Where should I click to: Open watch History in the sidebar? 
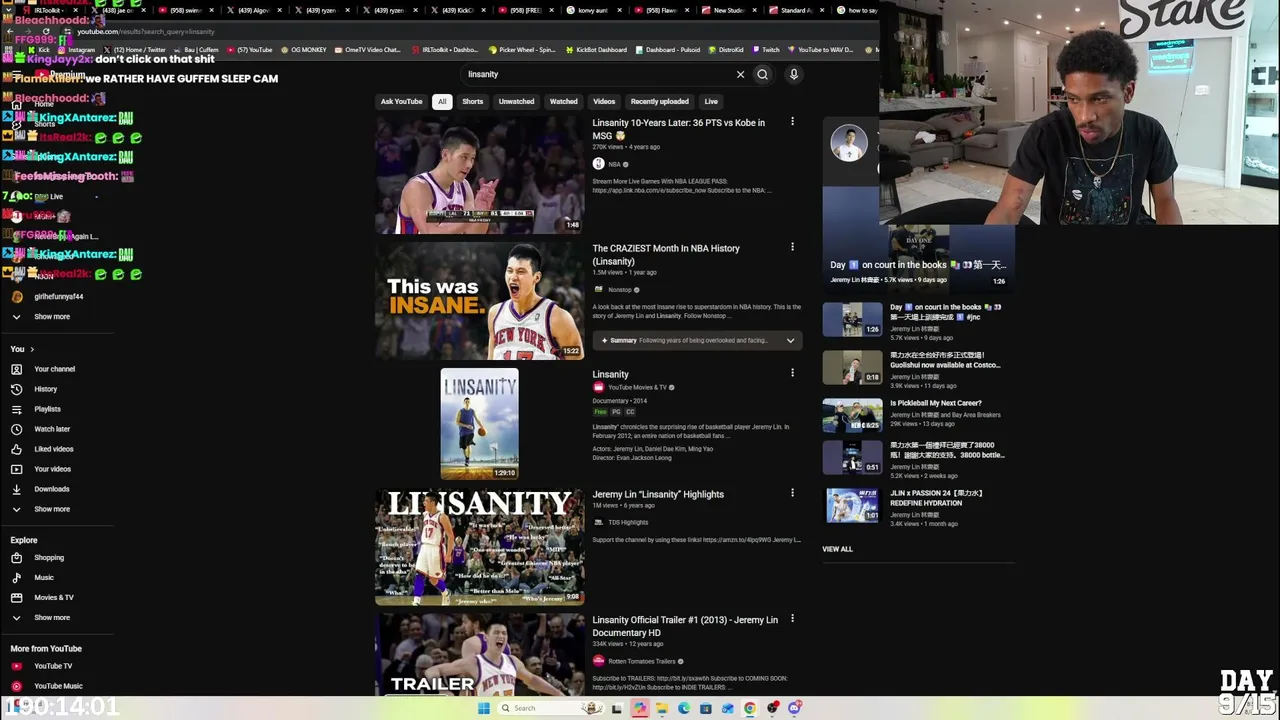34,389
